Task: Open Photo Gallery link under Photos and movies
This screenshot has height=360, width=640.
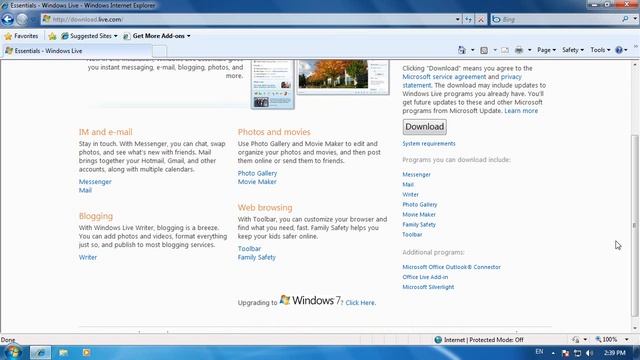Action: tap(257, 173)
